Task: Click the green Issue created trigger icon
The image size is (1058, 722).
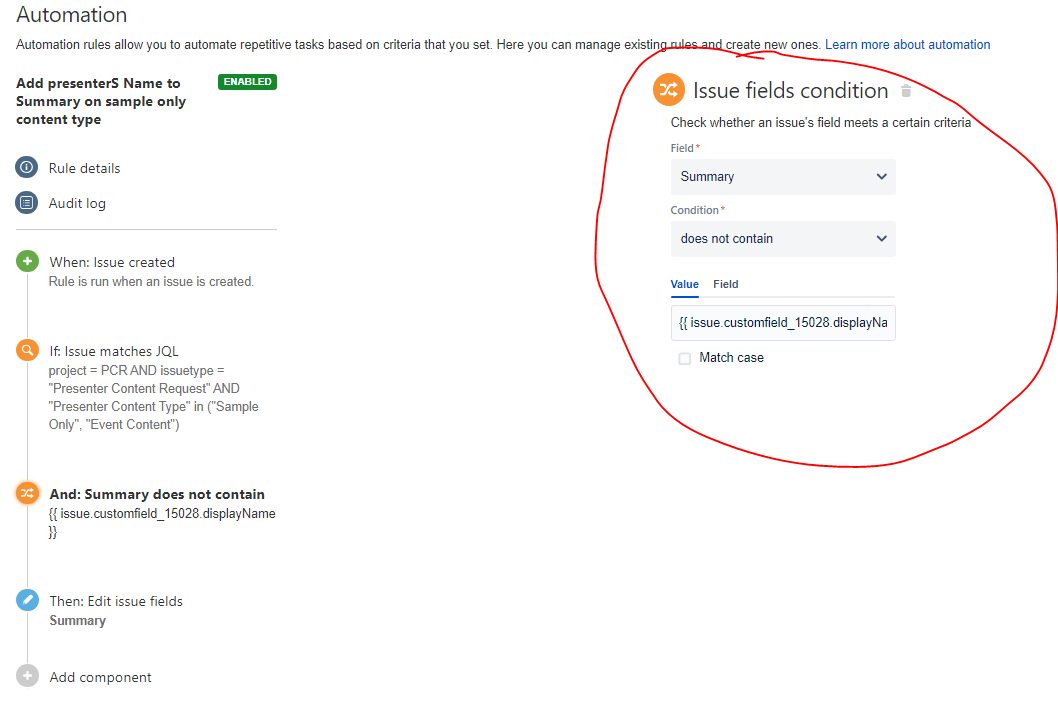Action: pos(27,261)
